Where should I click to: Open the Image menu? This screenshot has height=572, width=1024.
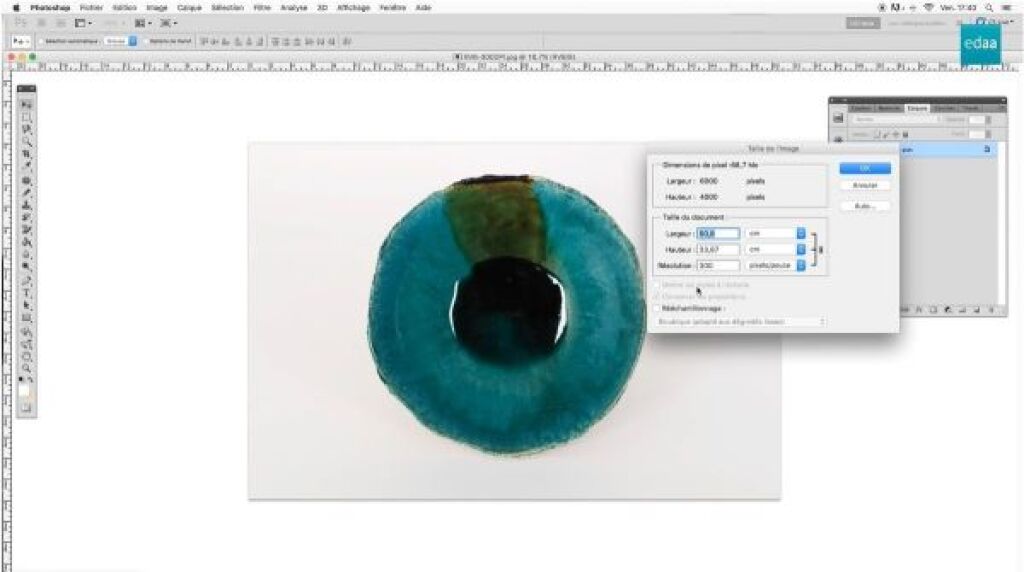tap(157, 7)
